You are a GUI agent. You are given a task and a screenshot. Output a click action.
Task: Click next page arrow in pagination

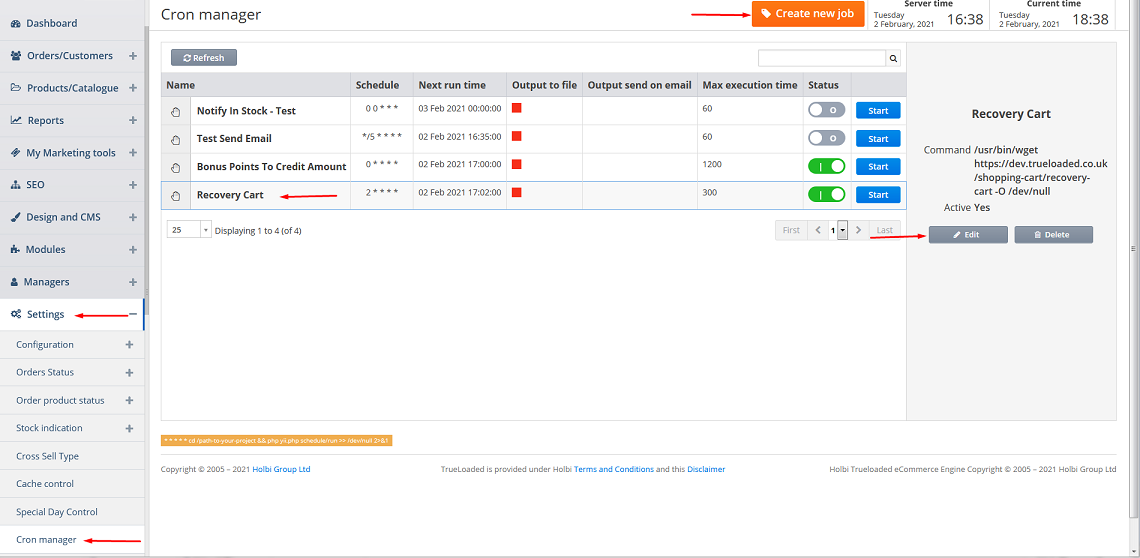(858, 230)
